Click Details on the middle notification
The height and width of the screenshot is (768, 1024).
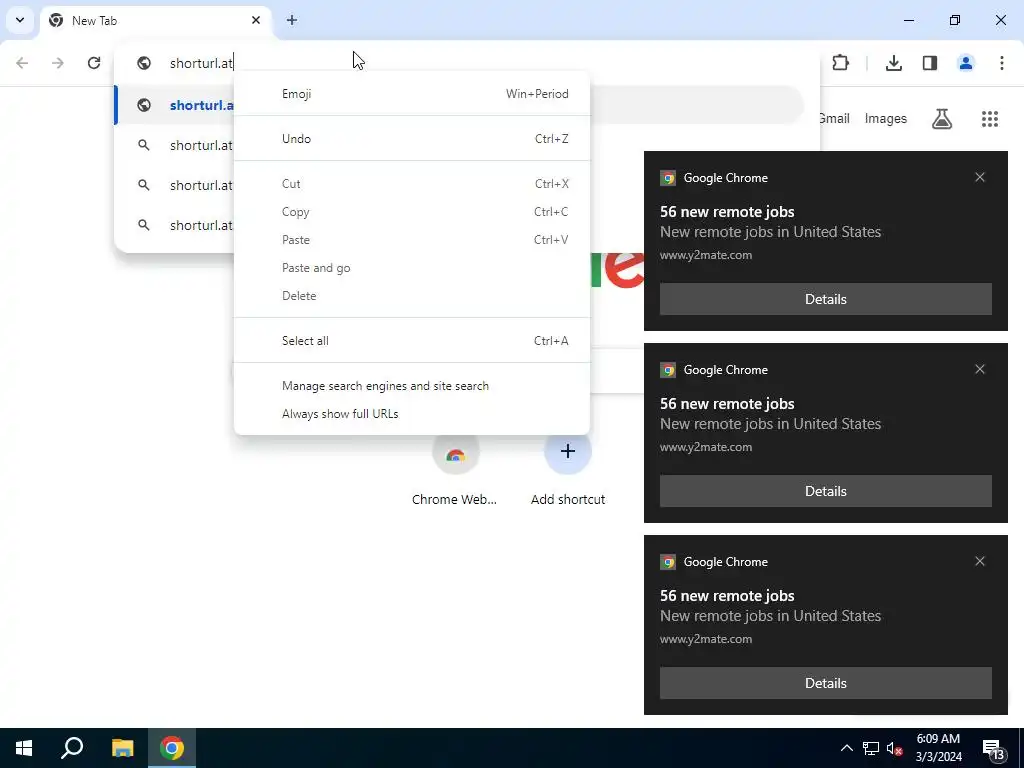pyautogui.click(x=825, y=491)
